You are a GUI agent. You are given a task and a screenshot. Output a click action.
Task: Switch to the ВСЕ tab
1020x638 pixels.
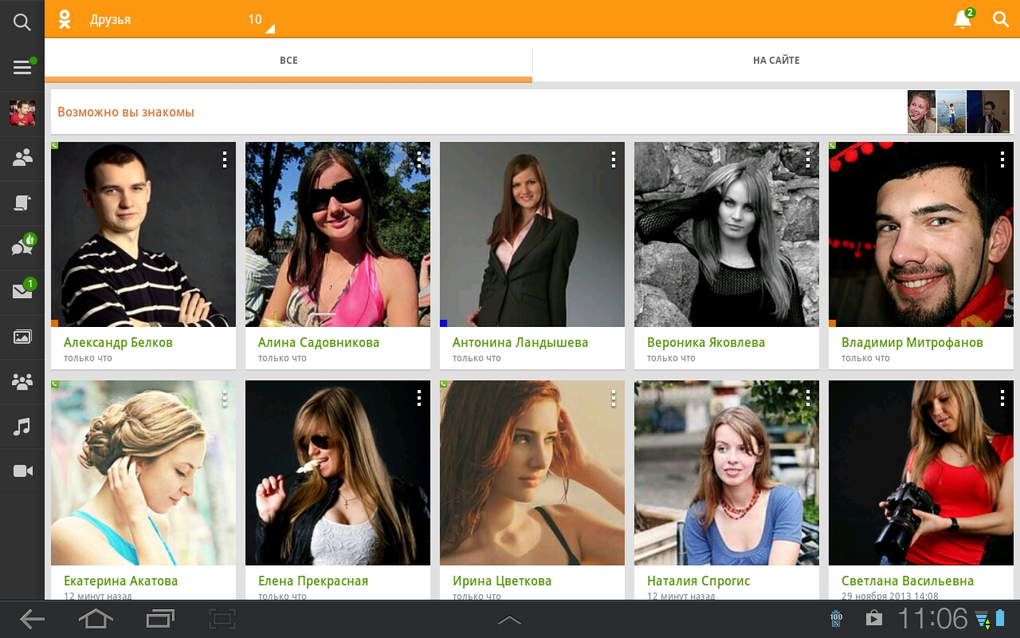pos(288,60)
